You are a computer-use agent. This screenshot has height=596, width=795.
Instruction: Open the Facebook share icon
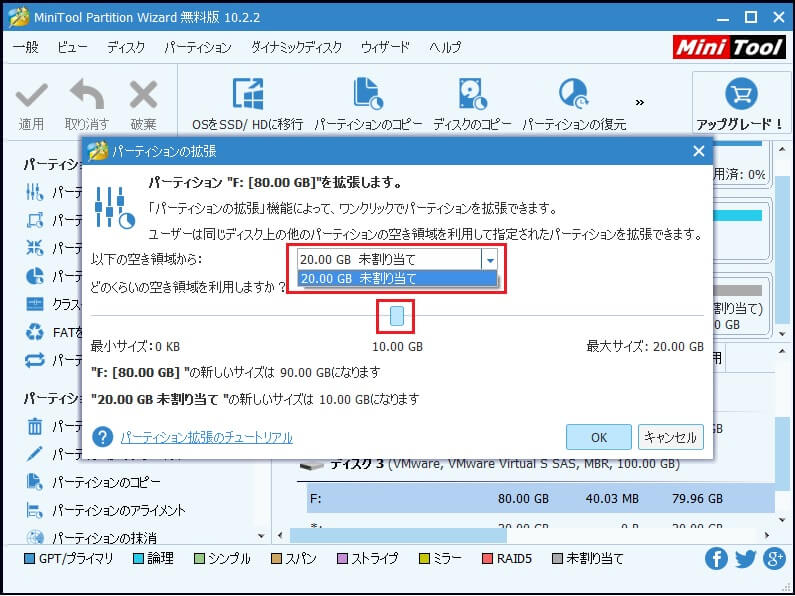716,559
